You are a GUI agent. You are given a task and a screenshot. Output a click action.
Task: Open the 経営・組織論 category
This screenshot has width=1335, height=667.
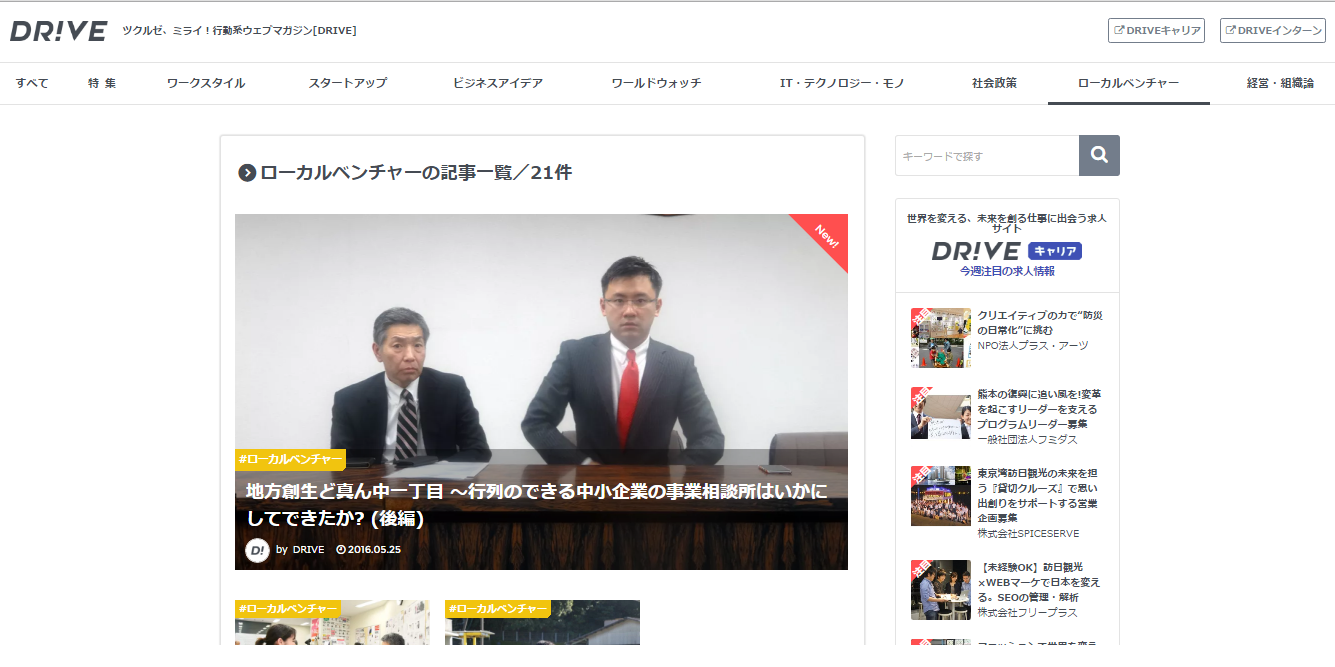(1280, 83)
